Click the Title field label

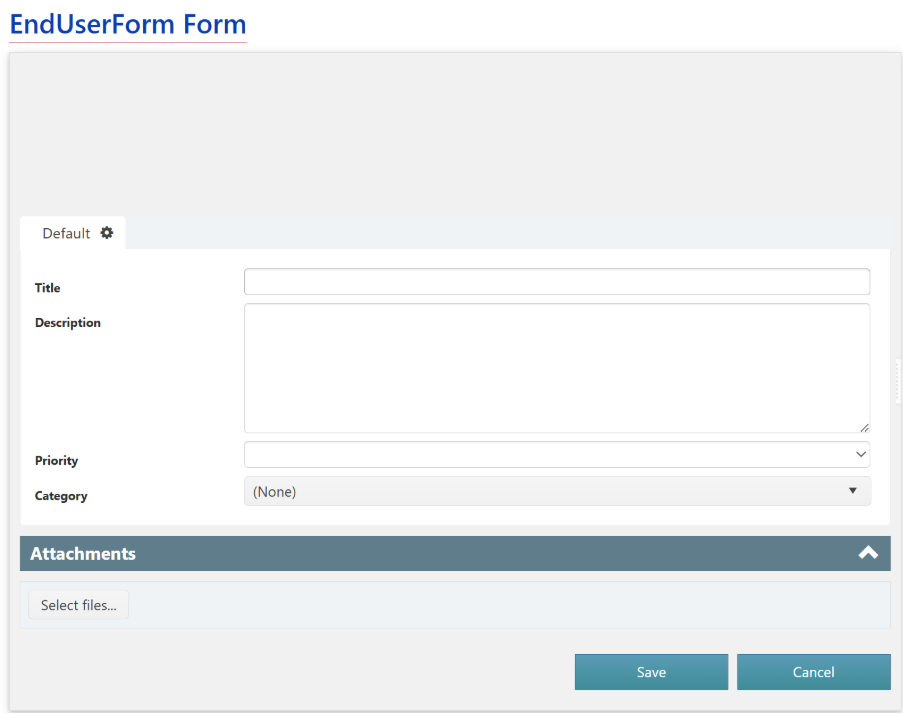click(48, 288)
